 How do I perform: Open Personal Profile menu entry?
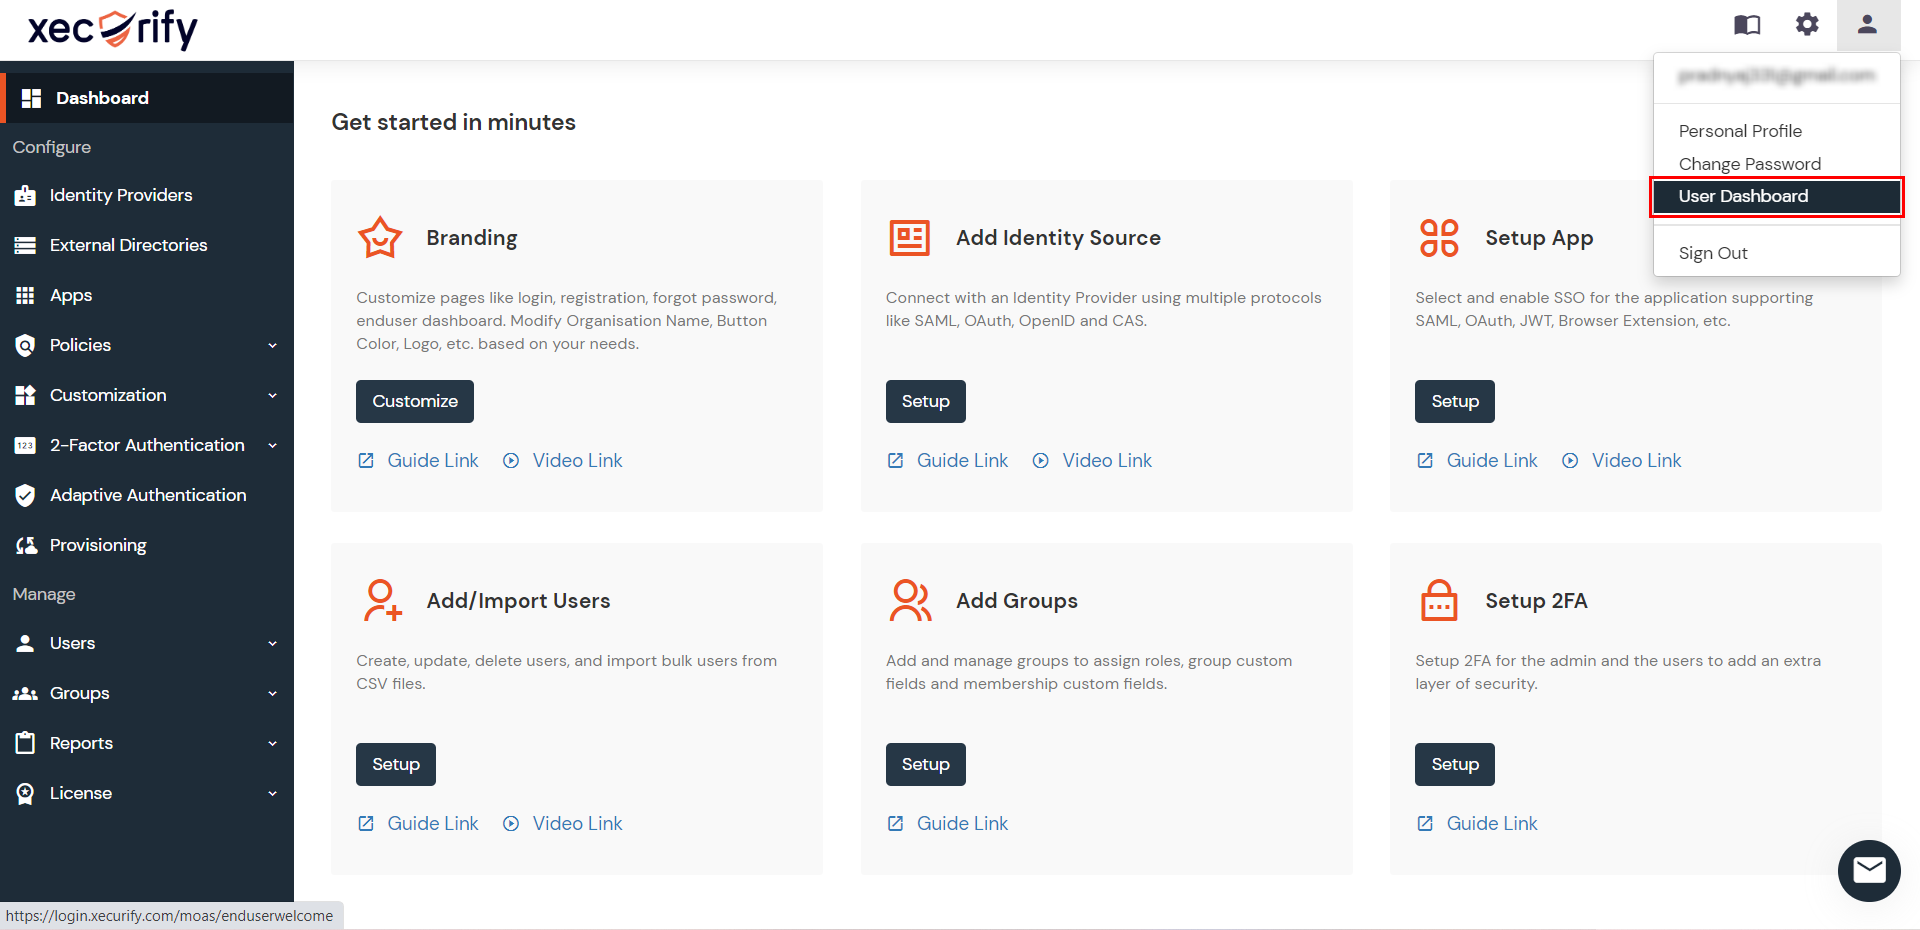(1740, 131)
